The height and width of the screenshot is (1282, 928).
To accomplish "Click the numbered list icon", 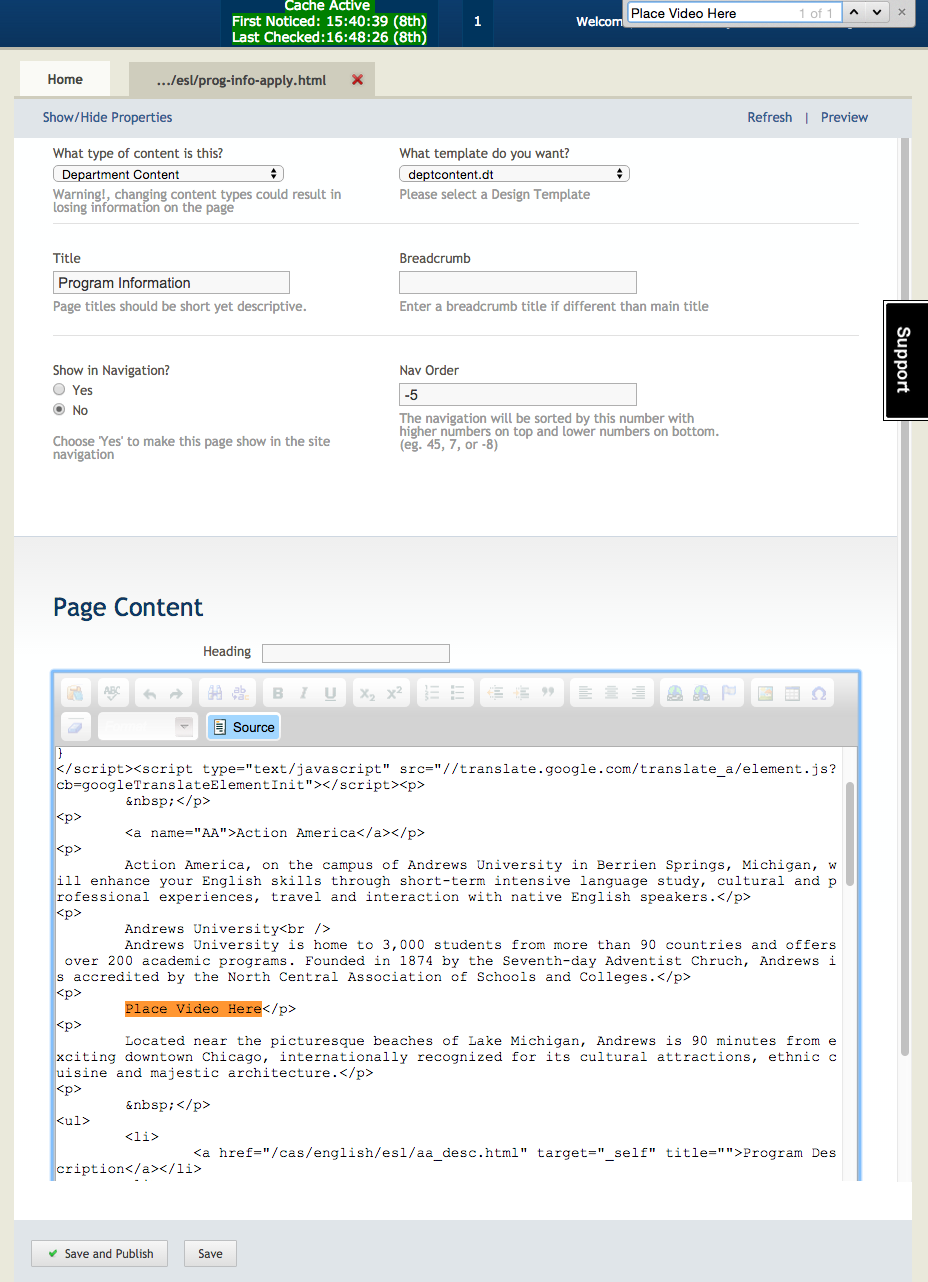I will point(432,693).
